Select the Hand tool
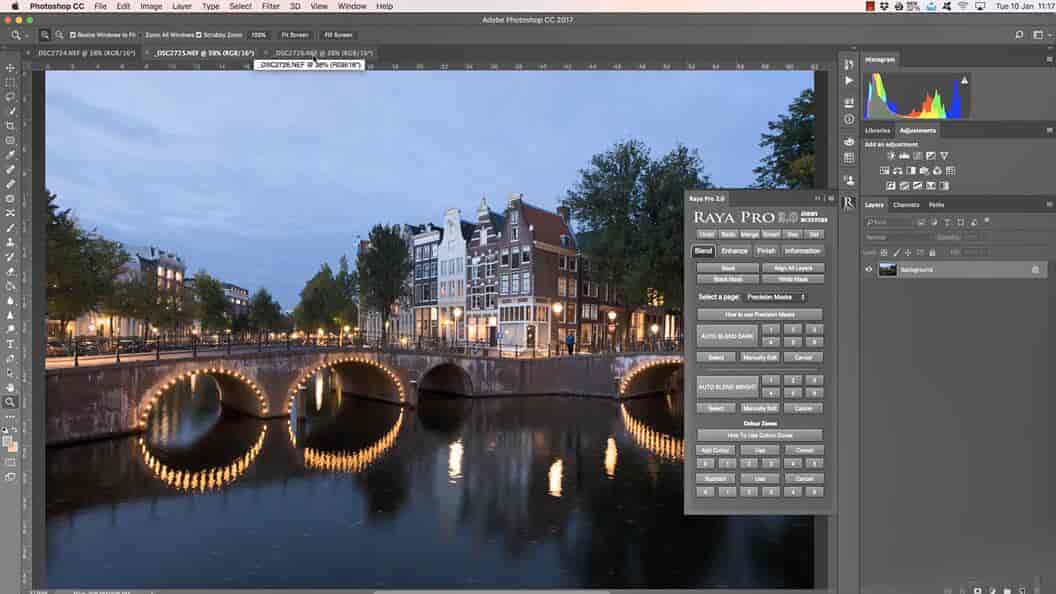The height and width of the screenshot is (594, 1056). (10, 387)
